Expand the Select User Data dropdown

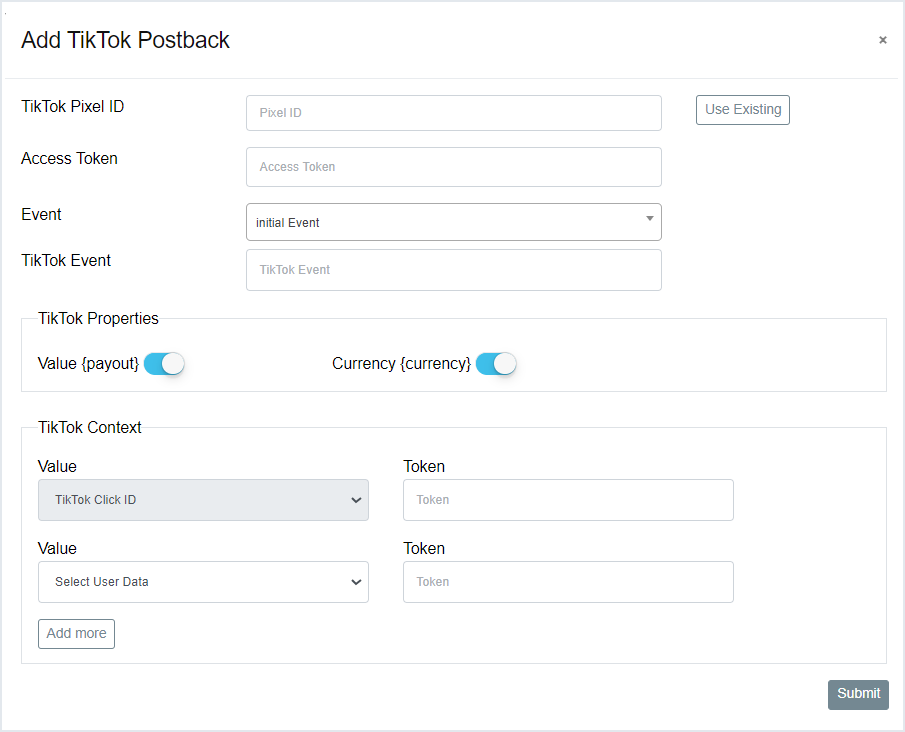tap(190, 582)
